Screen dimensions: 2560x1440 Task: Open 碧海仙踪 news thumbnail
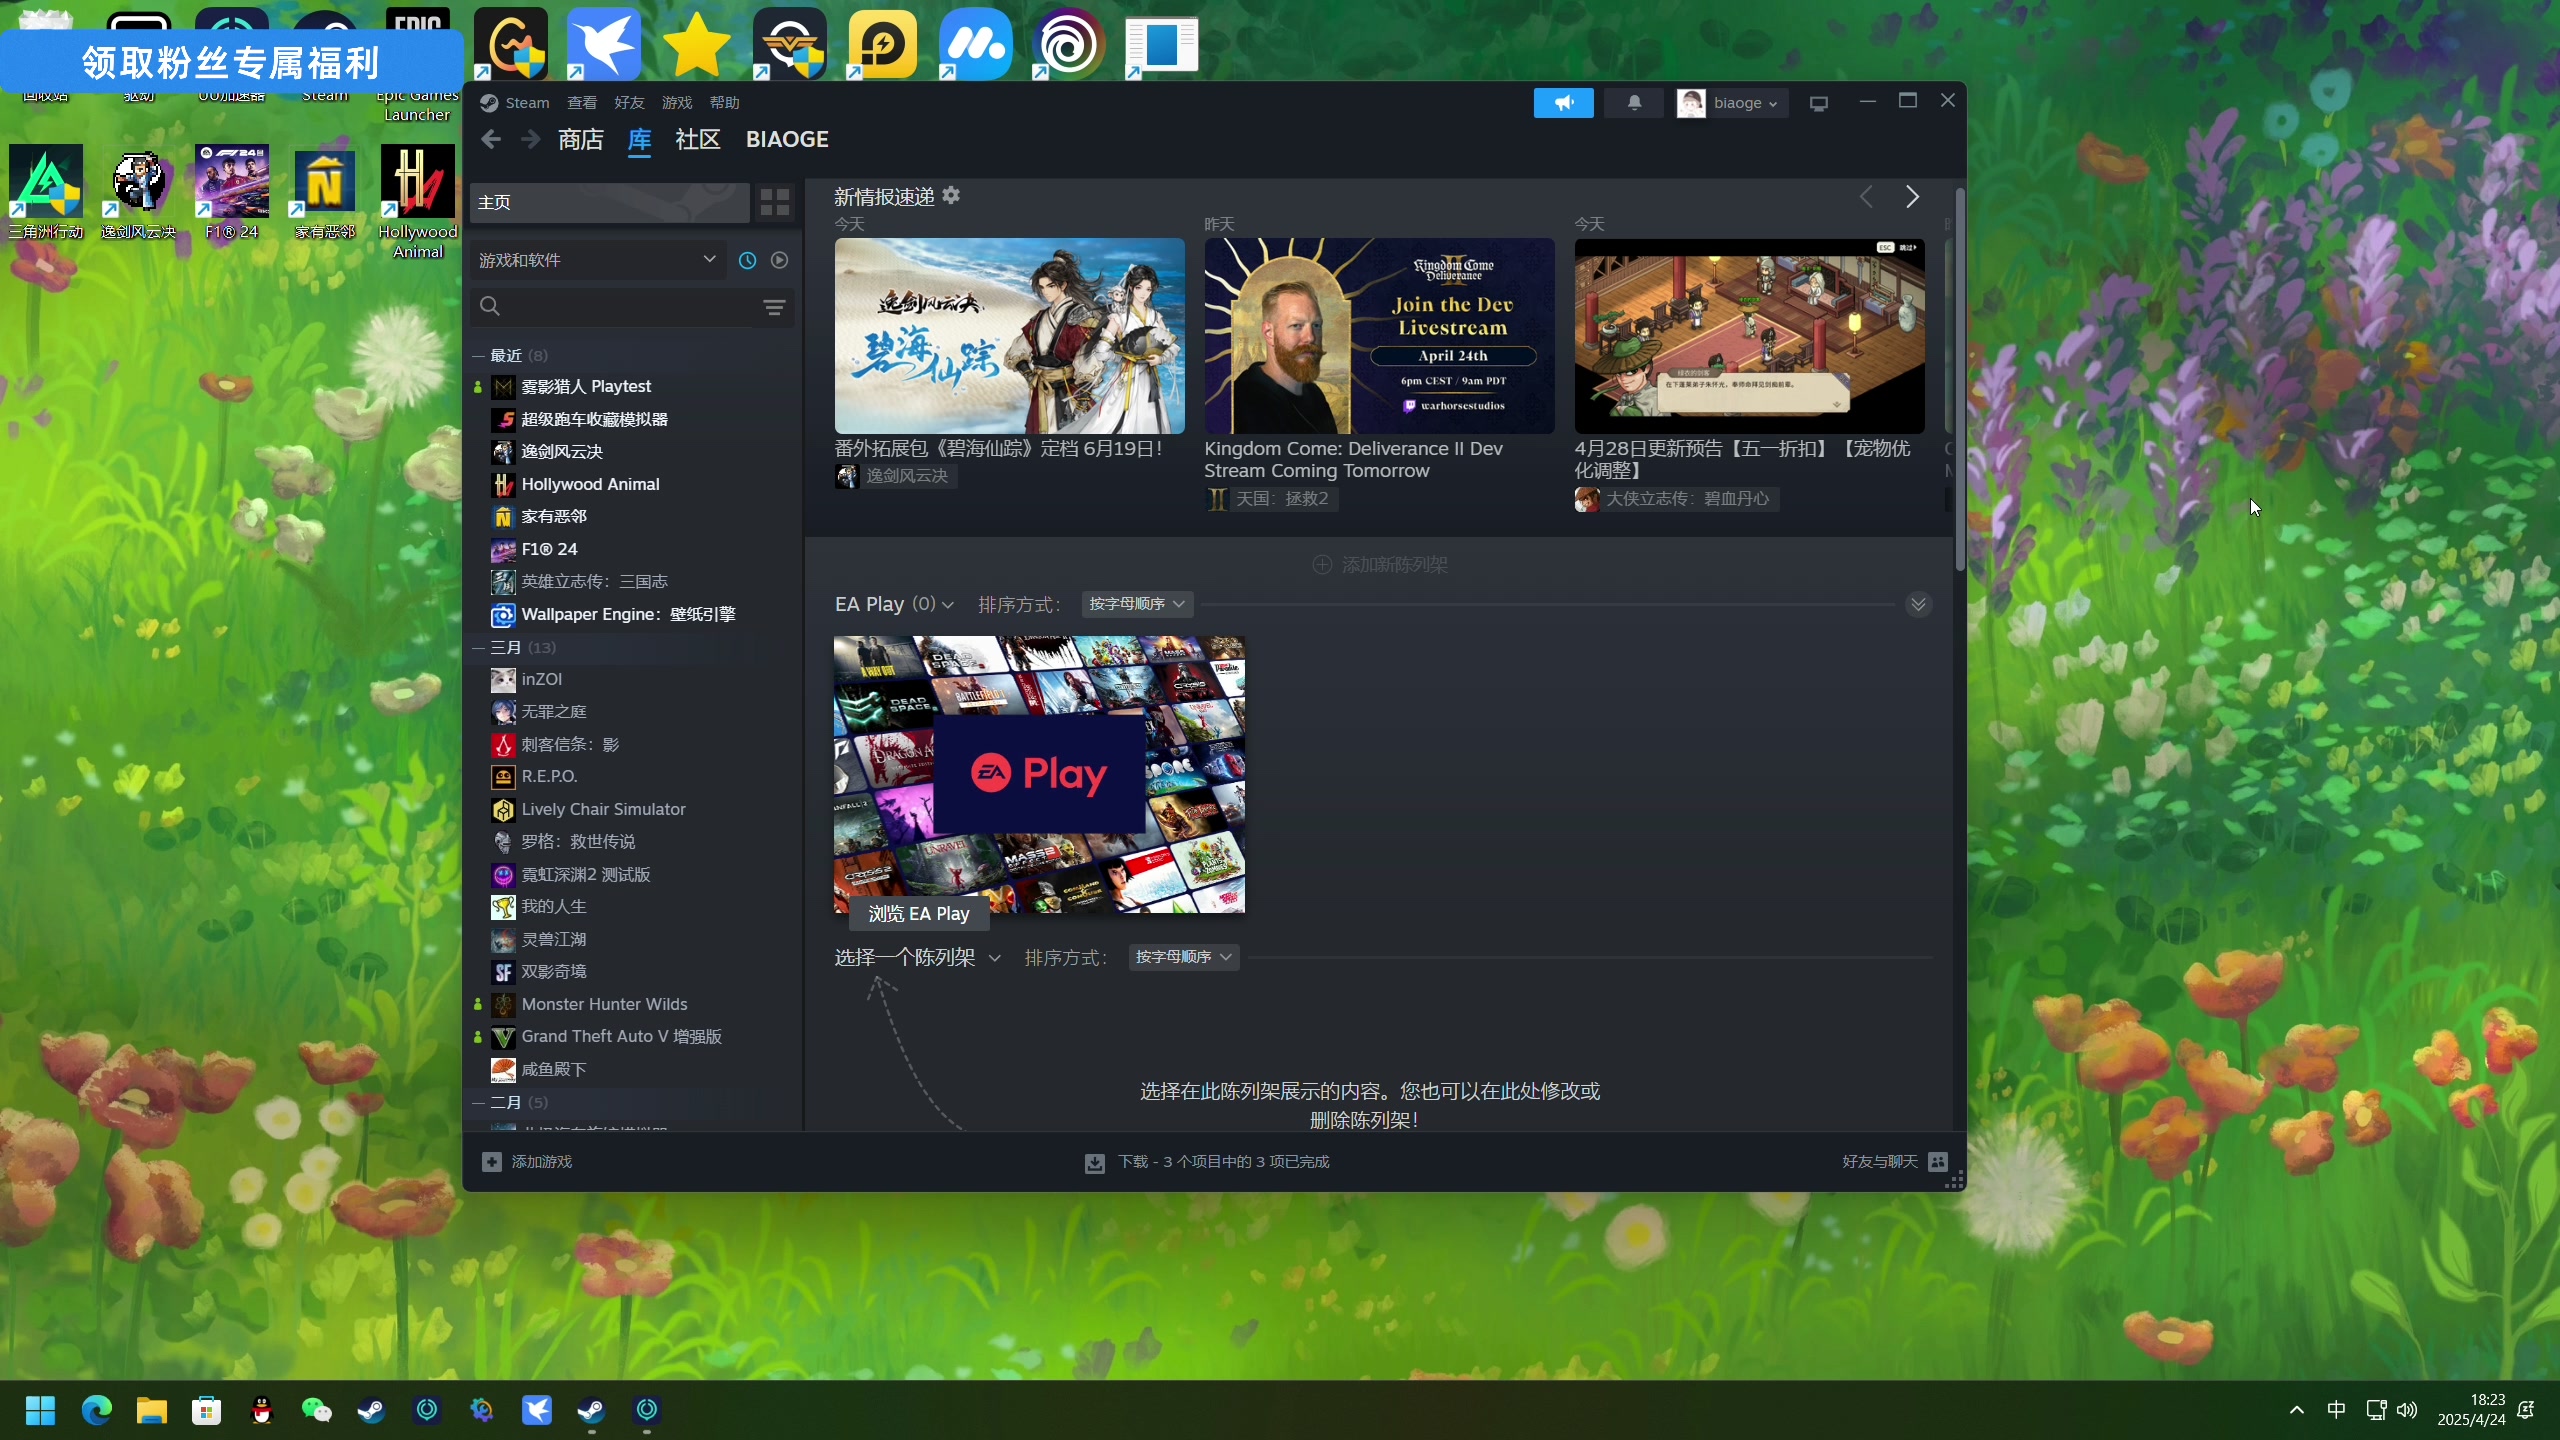pyautogui.click(x=1009, y=336)
